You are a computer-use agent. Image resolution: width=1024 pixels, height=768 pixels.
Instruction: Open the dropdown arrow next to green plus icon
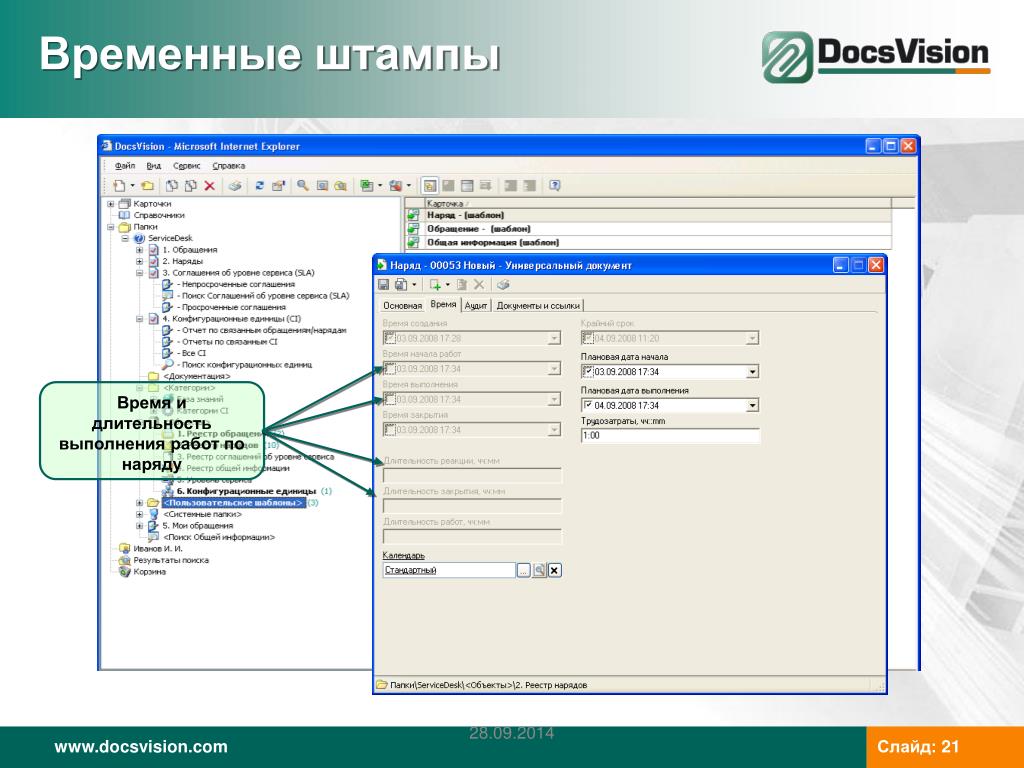pyautogui.click(x=447, y=285)
